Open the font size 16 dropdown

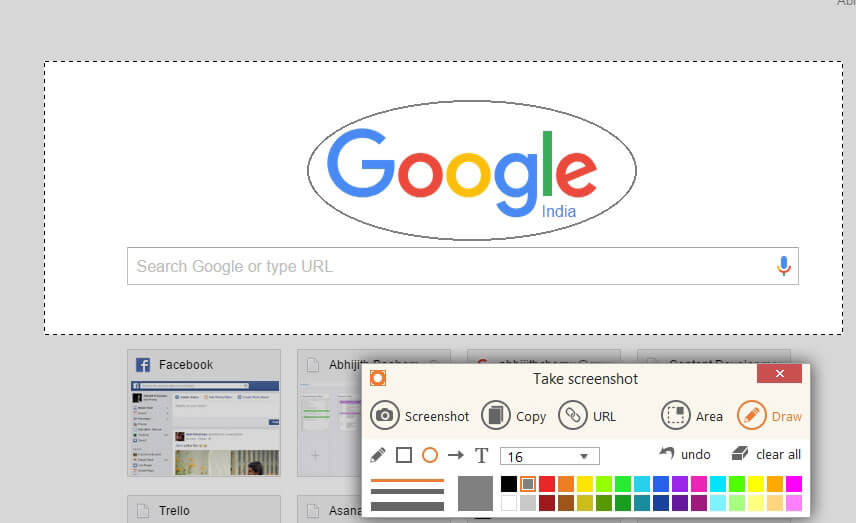coord(550,456)
